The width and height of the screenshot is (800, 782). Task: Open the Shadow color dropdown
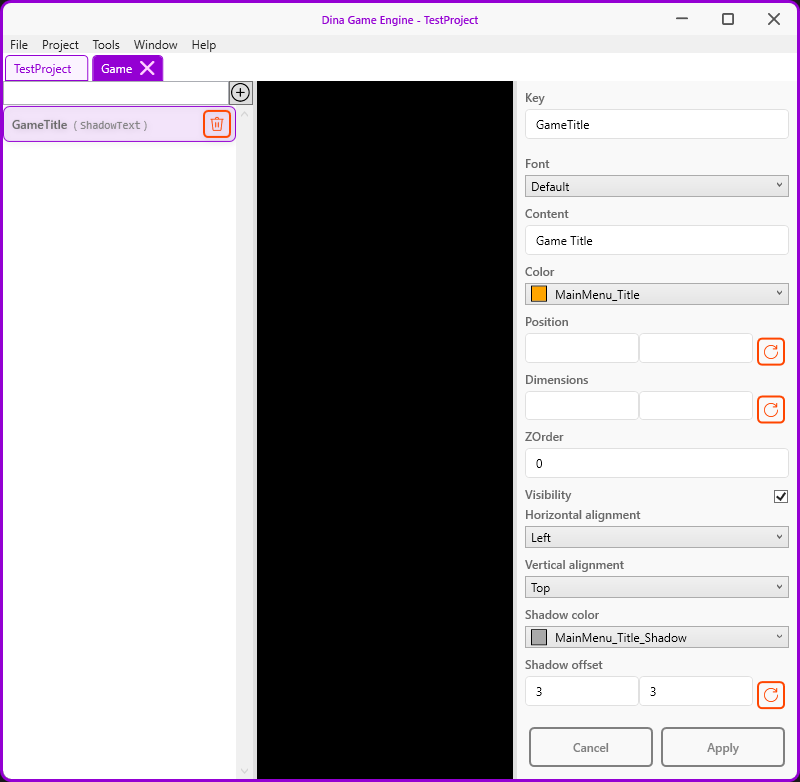[657, 637]
